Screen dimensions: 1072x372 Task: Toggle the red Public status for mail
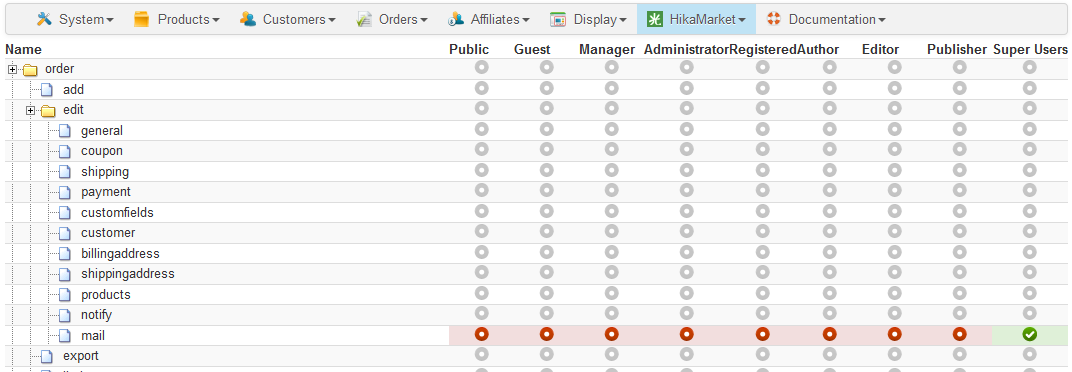click(481, 334)
